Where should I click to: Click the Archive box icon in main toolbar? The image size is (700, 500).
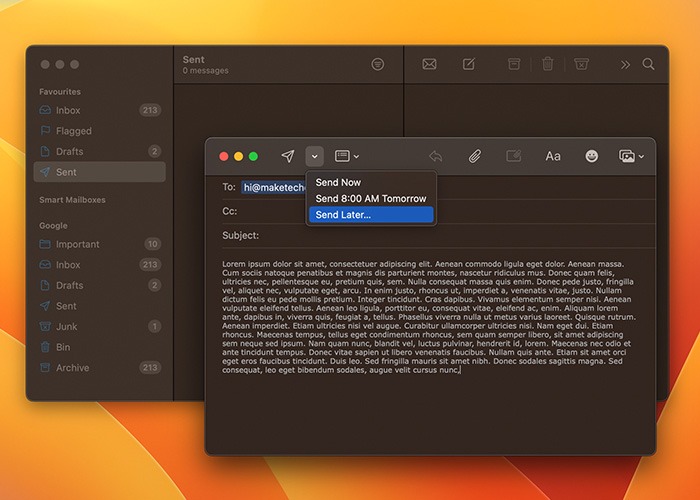pos(514,64)
